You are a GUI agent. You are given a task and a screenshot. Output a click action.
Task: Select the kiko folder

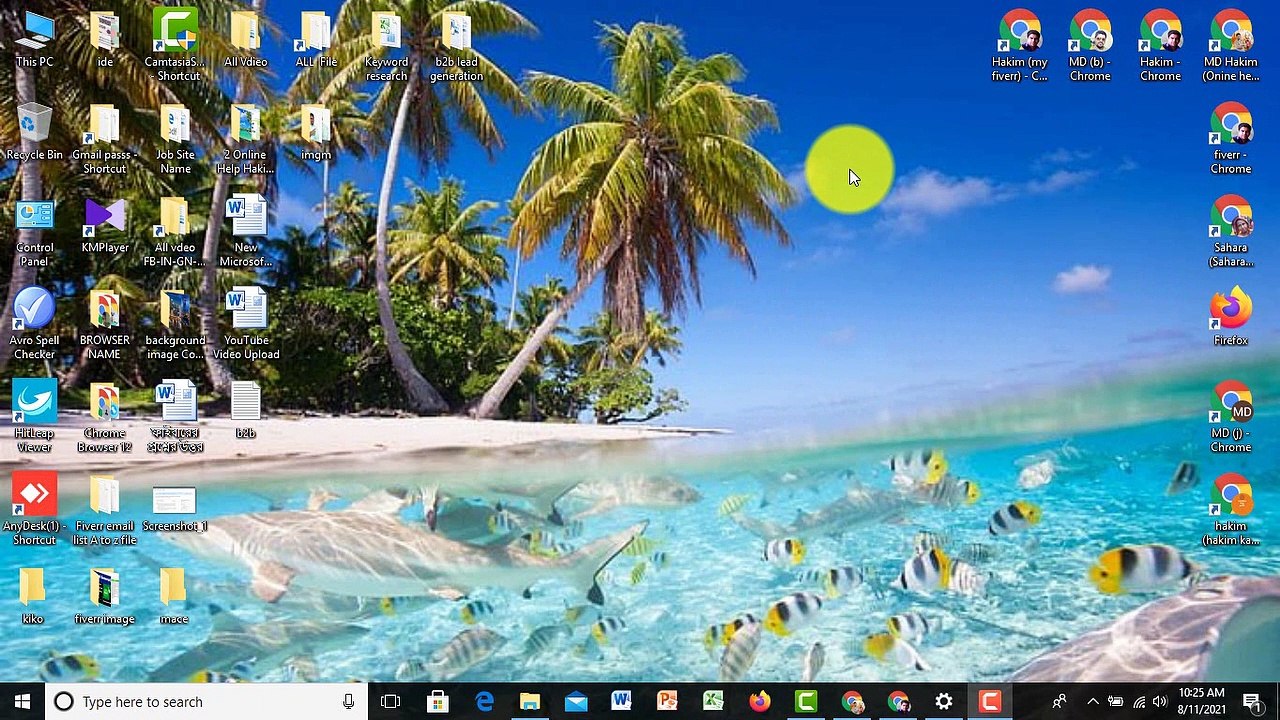pyautogui.click(x=33, y=597)
